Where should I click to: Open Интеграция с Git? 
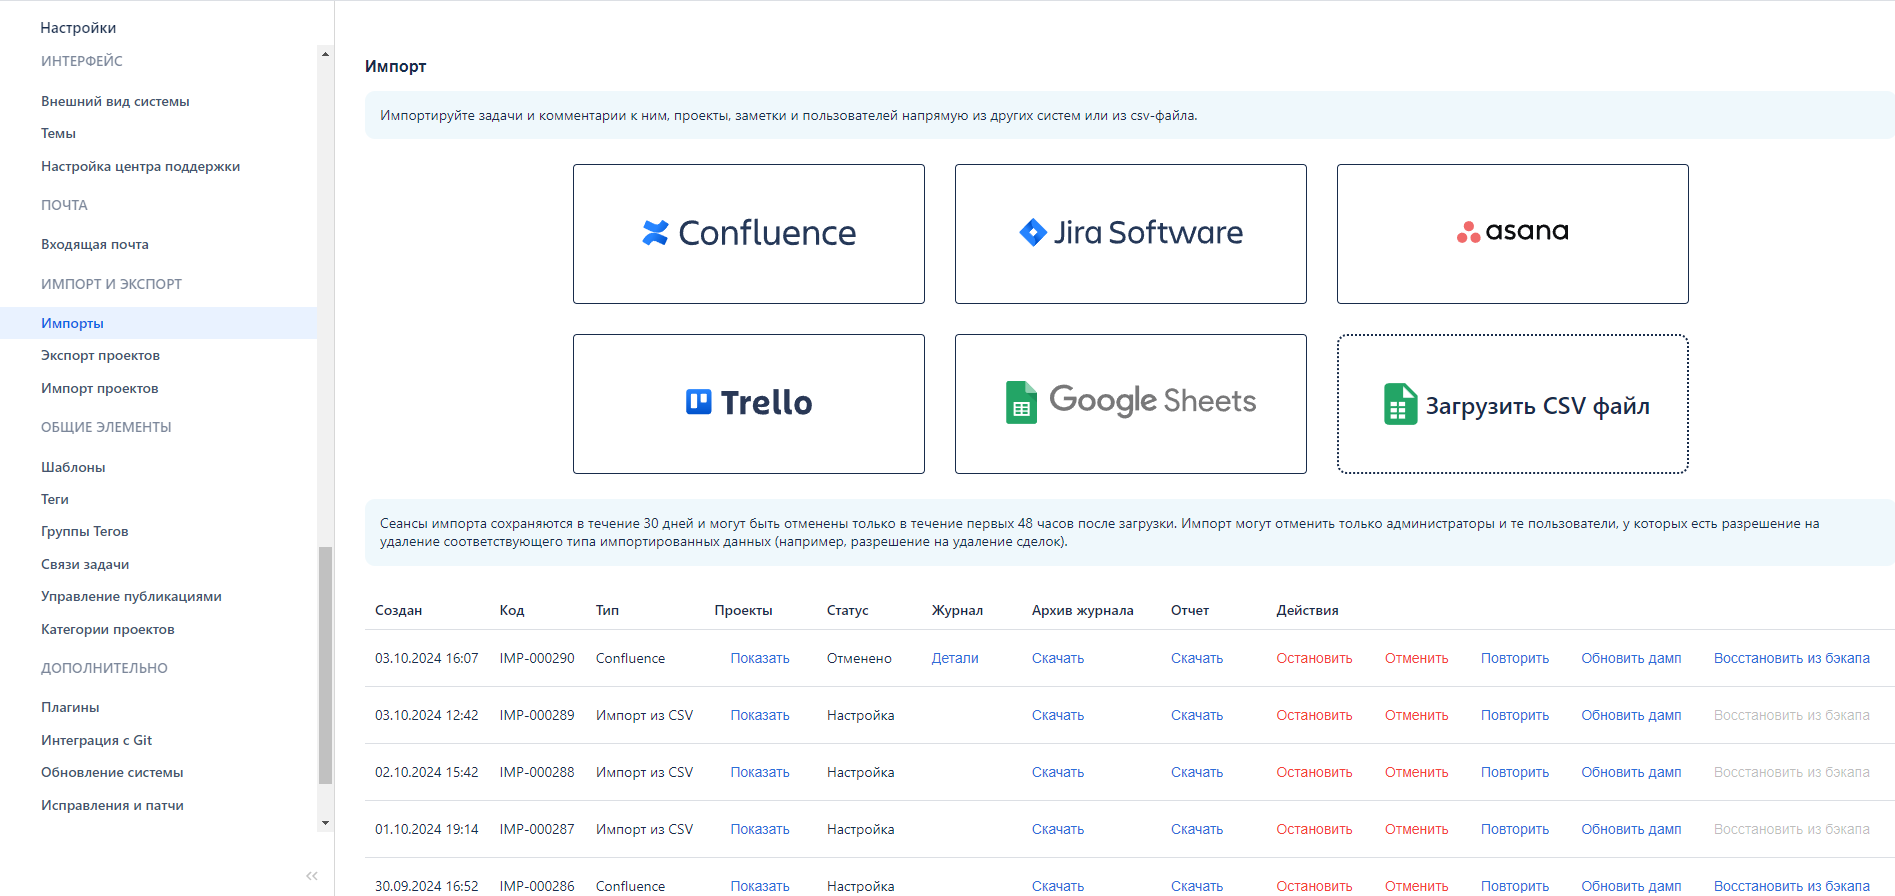click(x=96, y=740)
